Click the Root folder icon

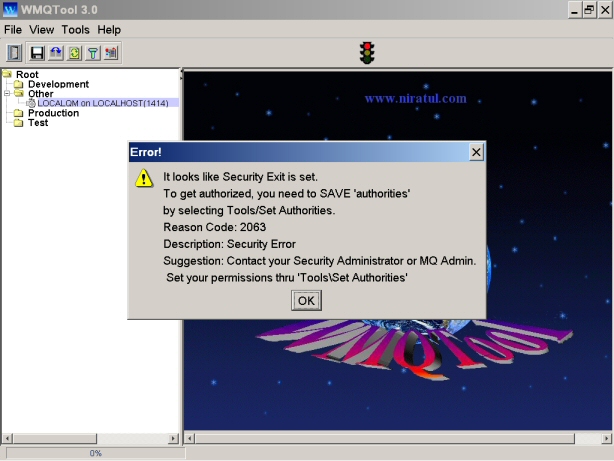[7, 74]
